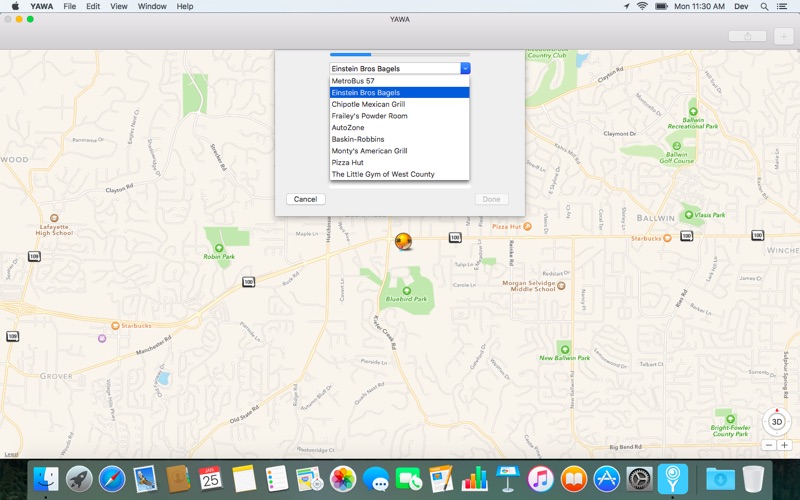This screenshot has height=500, width=800.
Task: Choose Baskin-Robbins from the dropdown list
Action: [x=399, y=139]
